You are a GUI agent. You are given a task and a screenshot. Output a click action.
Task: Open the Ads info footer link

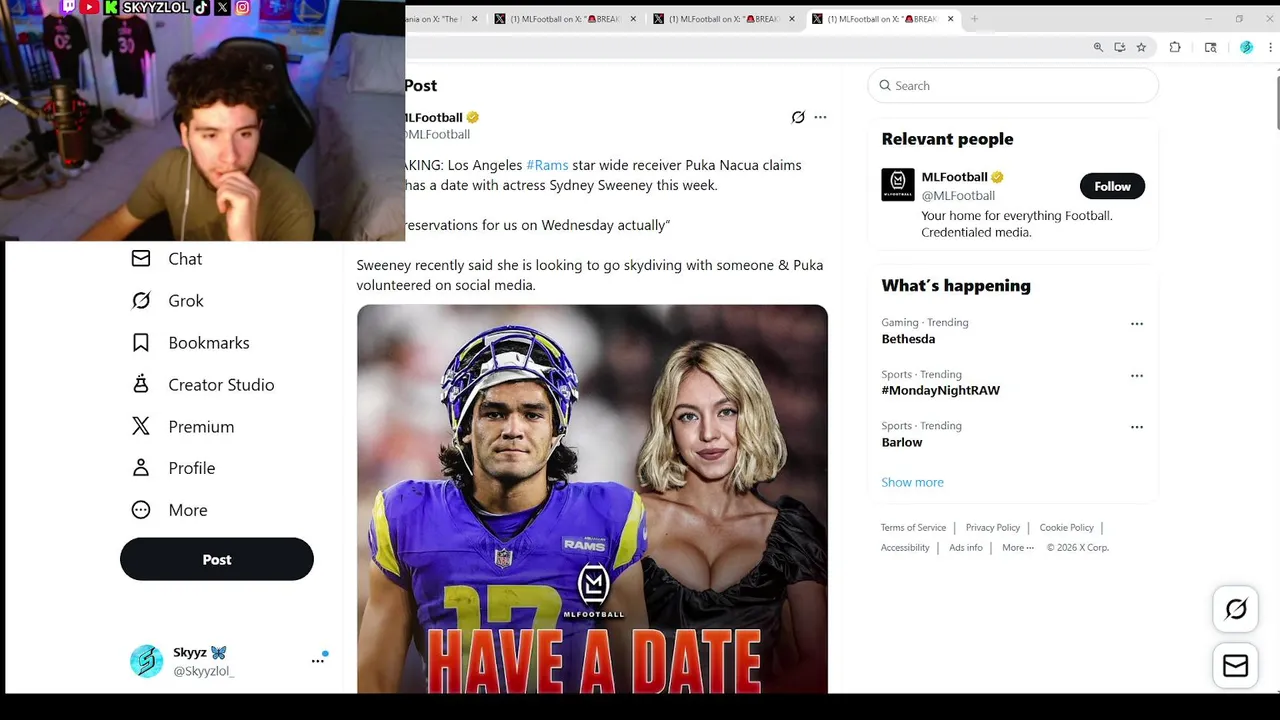click(x=966, y=548)
